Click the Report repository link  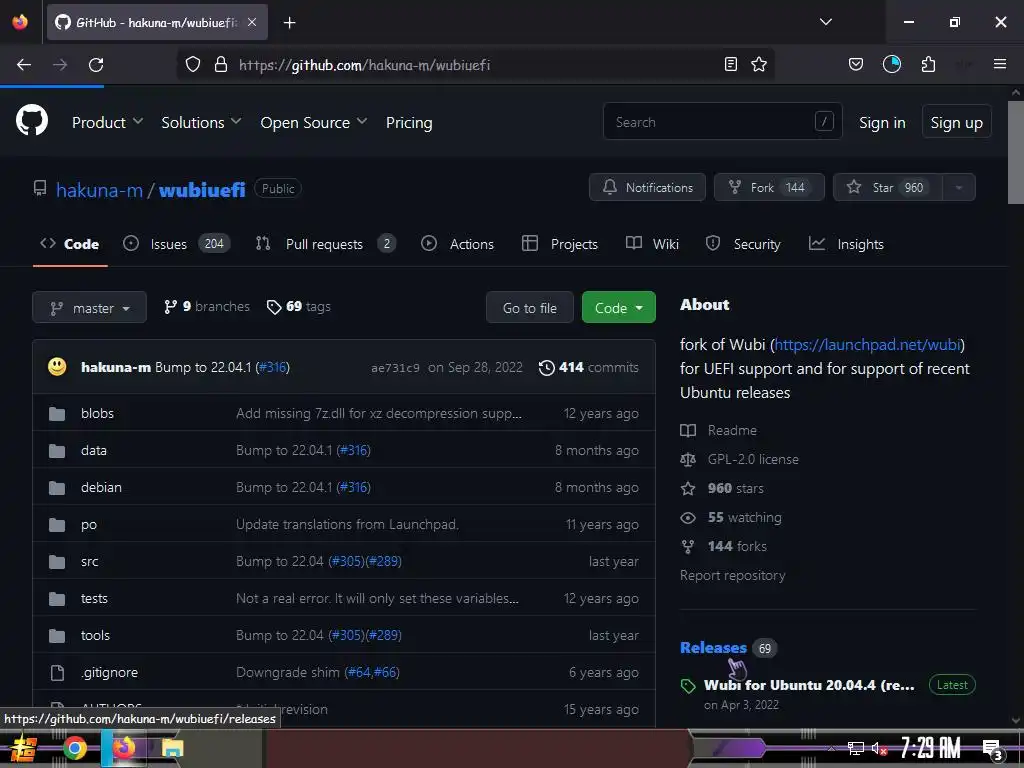click(732, 575)
